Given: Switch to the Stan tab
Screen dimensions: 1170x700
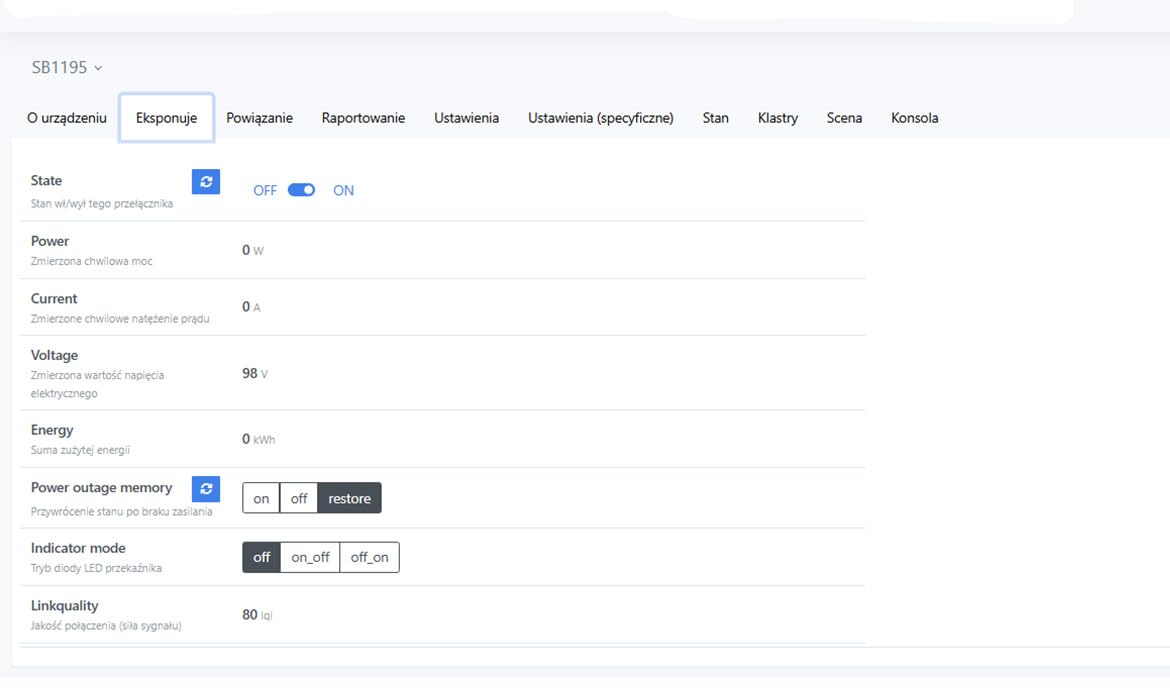Looking at the screenshot, I should pos(716,118).
